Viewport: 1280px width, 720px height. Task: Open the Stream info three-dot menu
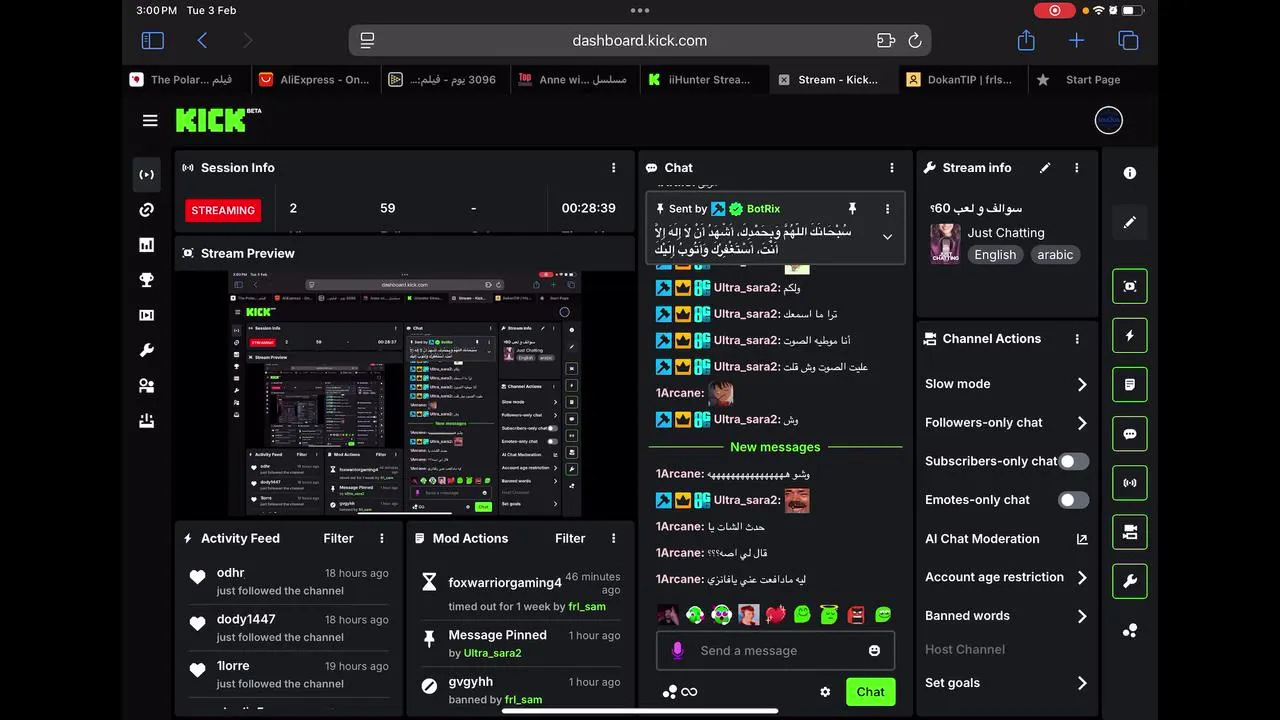point(1077,168)
